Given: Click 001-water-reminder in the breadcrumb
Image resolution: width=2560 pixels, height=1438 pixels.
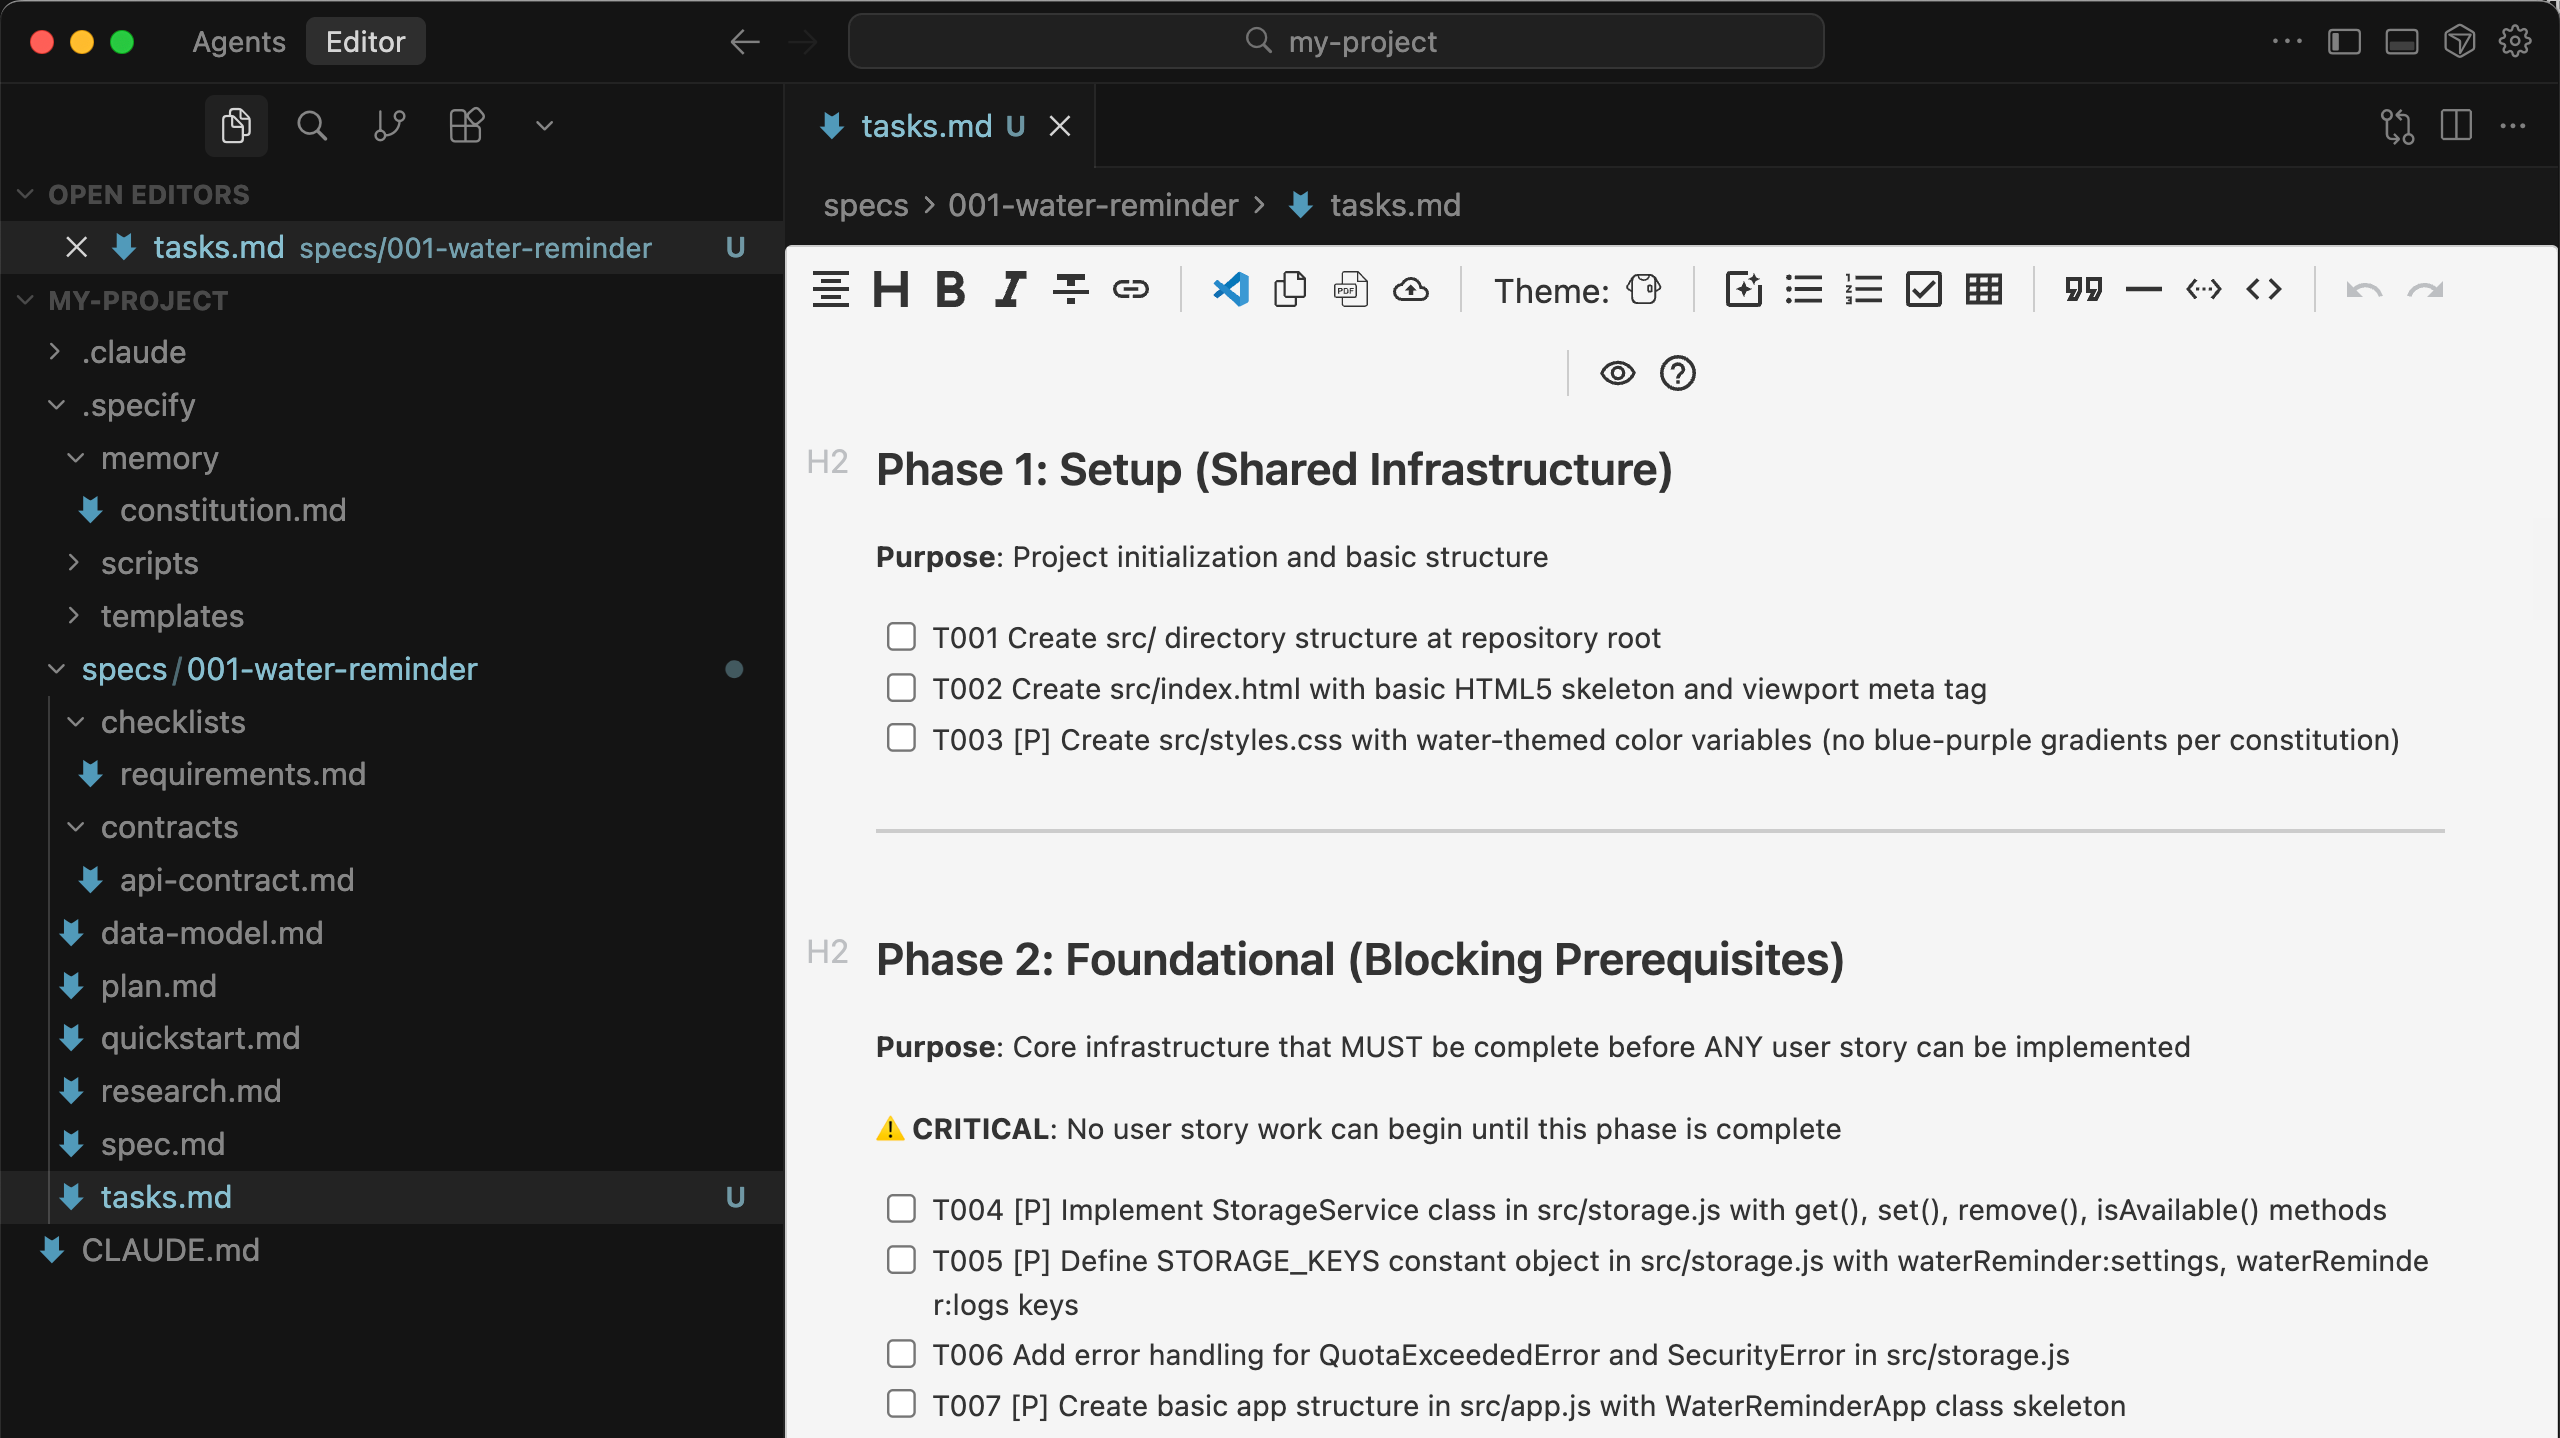Looking at the screenshot, I should [1092, 205].
